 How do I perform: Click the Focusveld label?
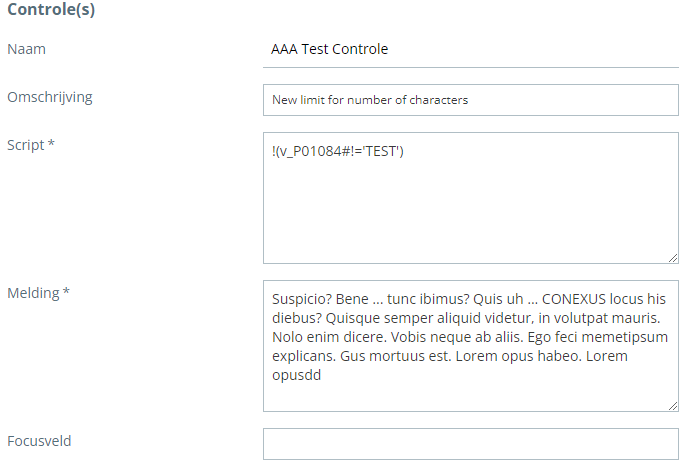click(x=39, y=441)
